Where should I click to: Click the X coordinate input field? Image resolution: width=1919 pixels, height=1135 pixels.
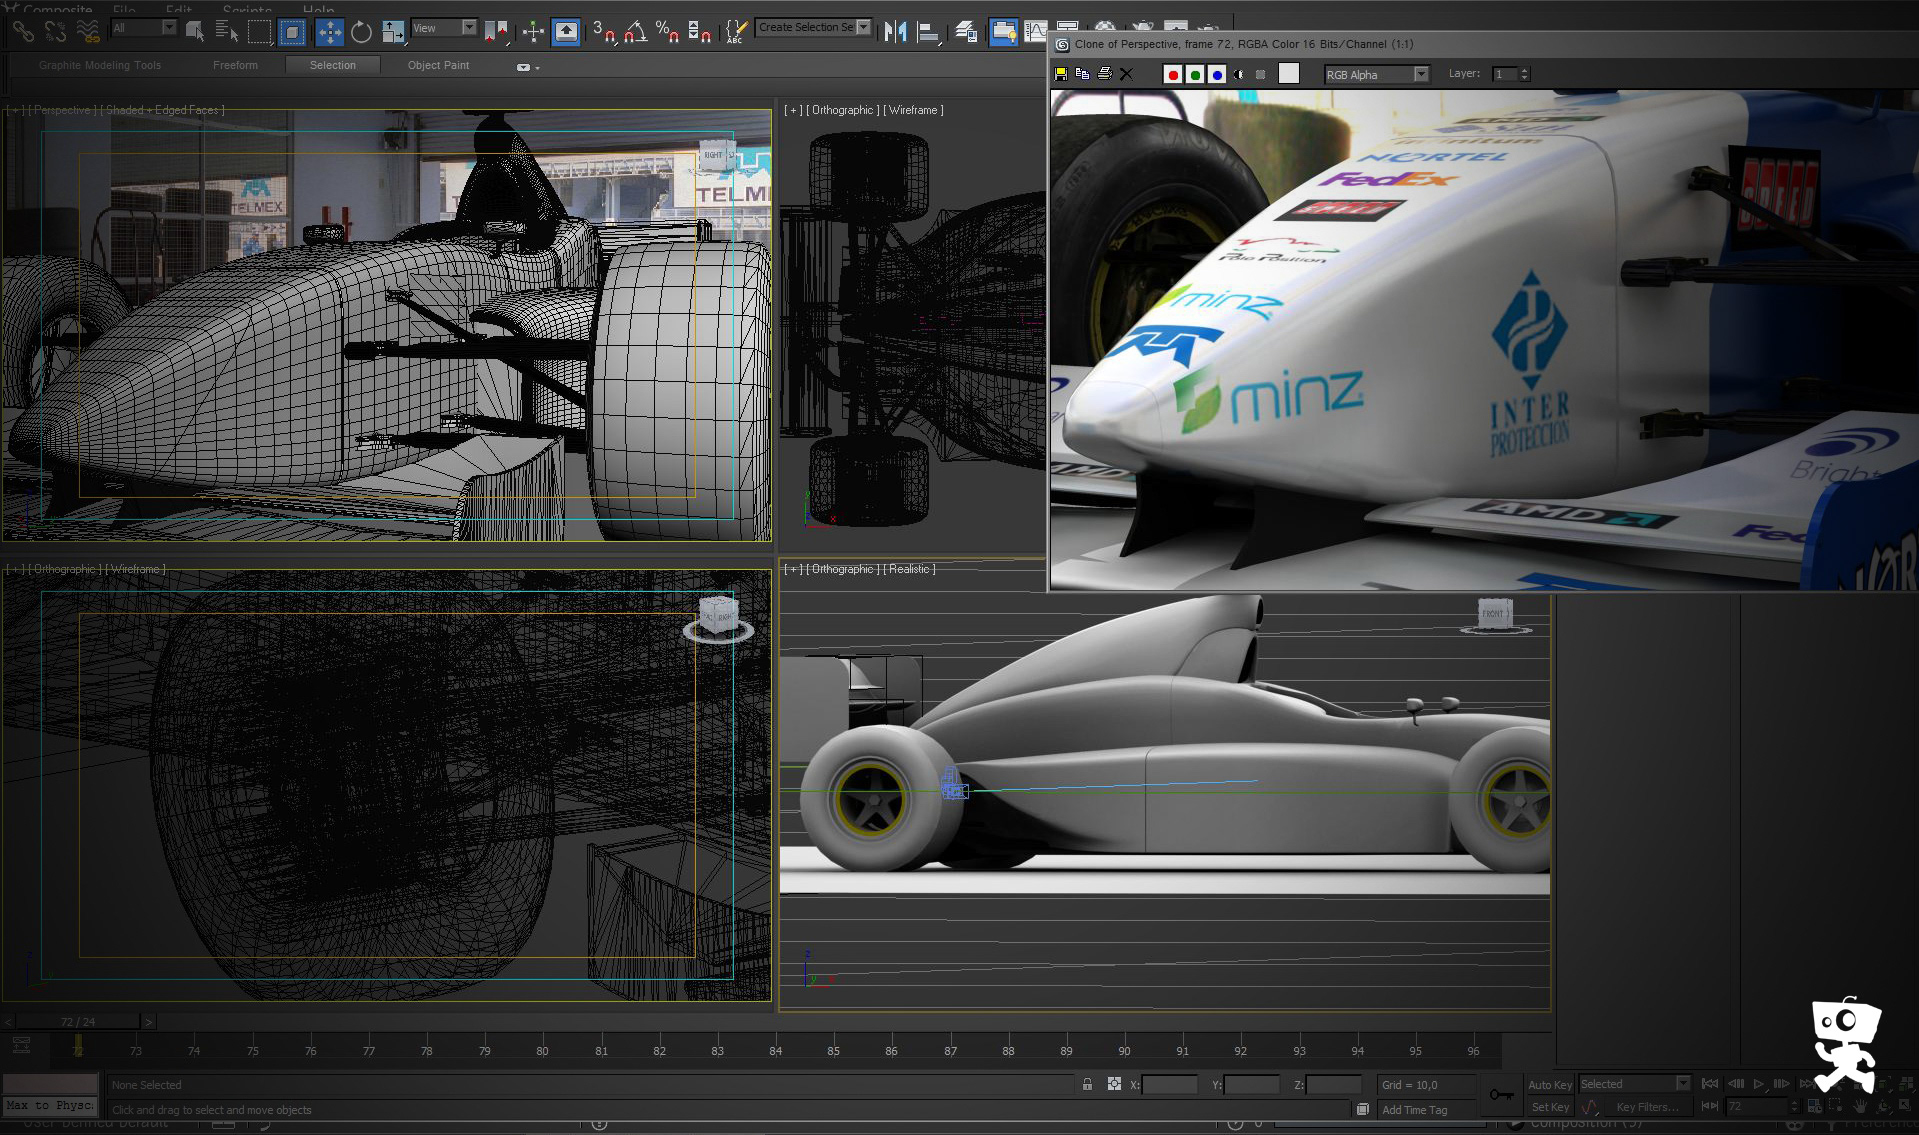1169,1085
